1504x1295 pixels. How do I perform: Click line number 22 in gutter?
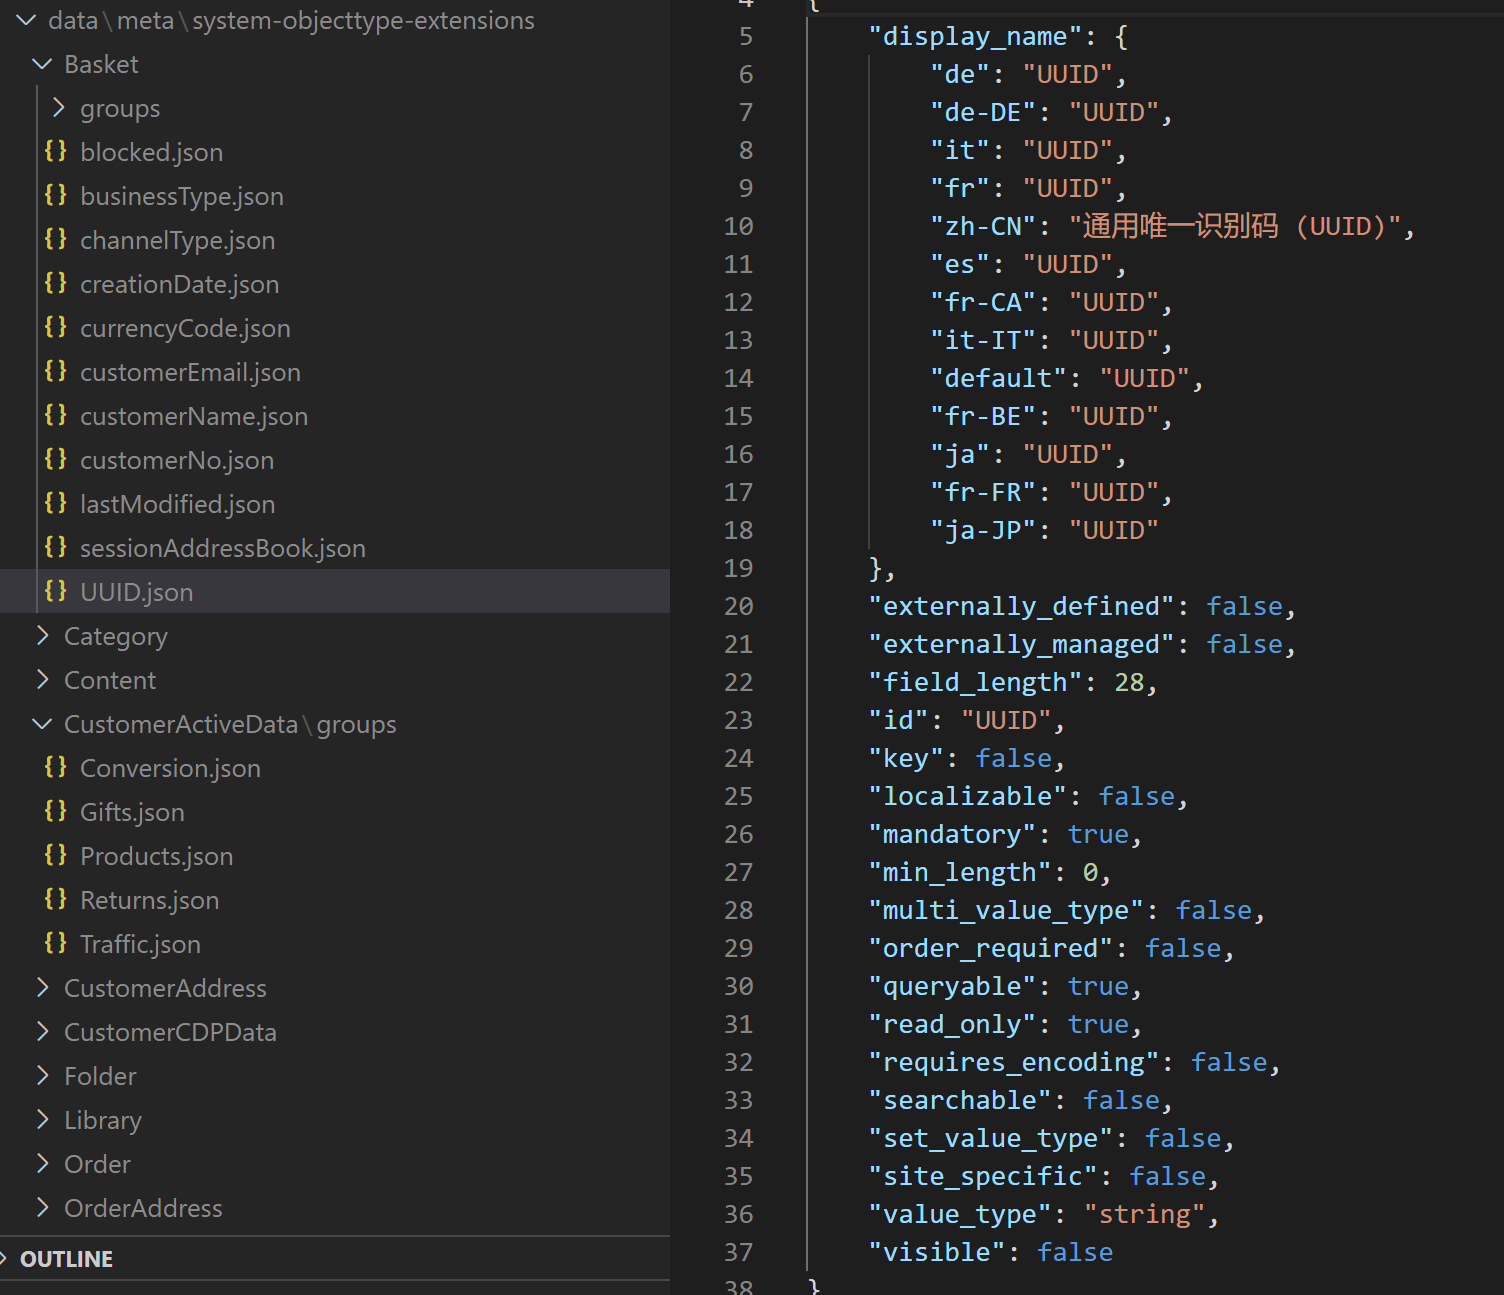738,682
